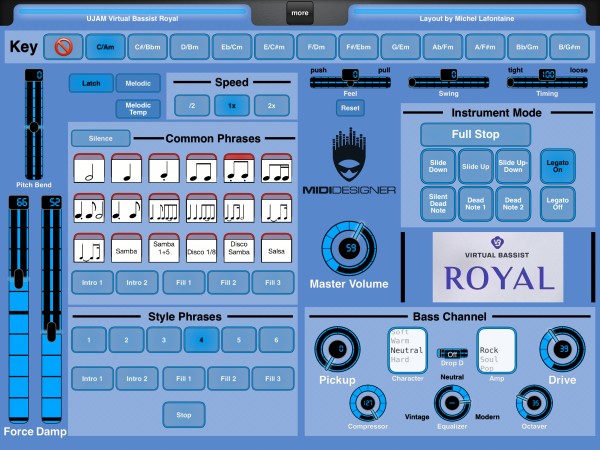Turn Legato Off
The width and height of the screenshot is (600, 450).
coord(558,204)
